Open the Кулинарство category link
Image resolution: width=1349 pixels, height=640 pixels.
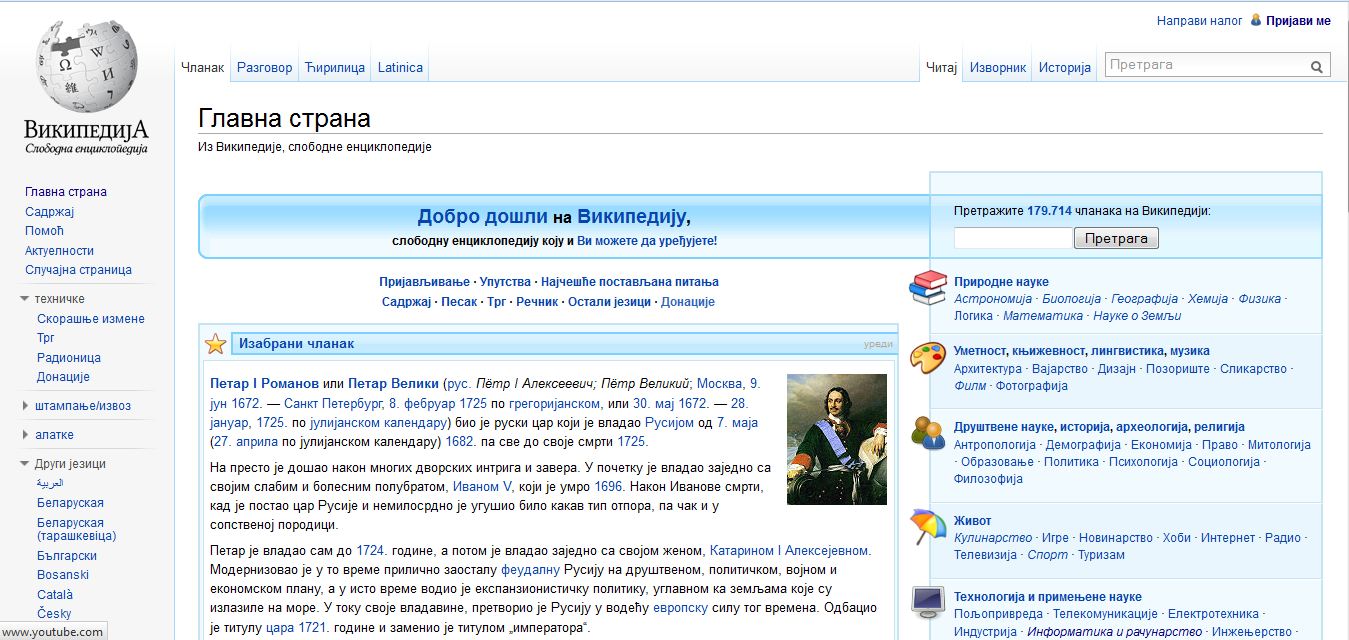click(x=993, y=538)
